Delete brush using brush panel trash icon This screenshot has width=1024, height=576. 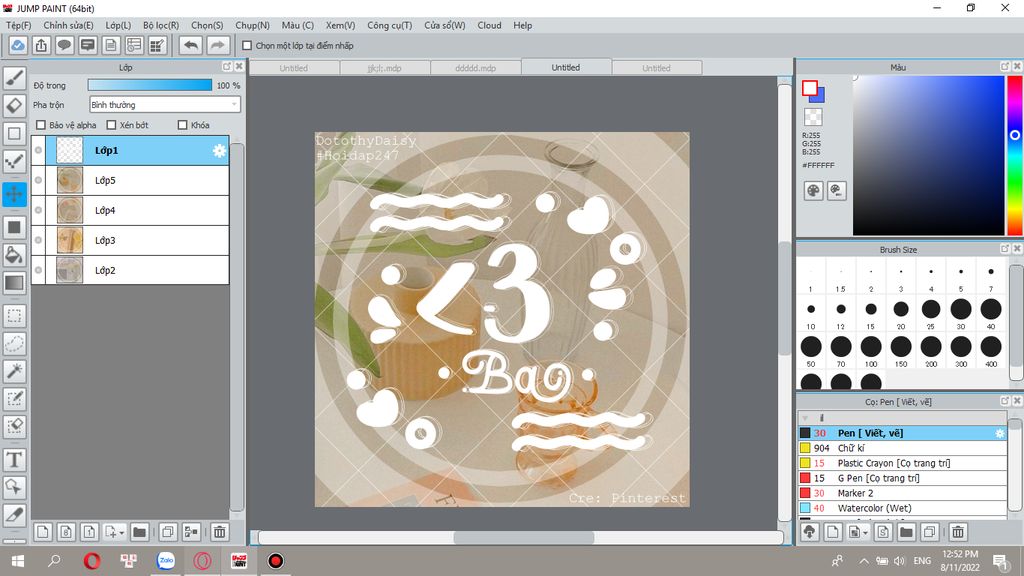(958, 532)
